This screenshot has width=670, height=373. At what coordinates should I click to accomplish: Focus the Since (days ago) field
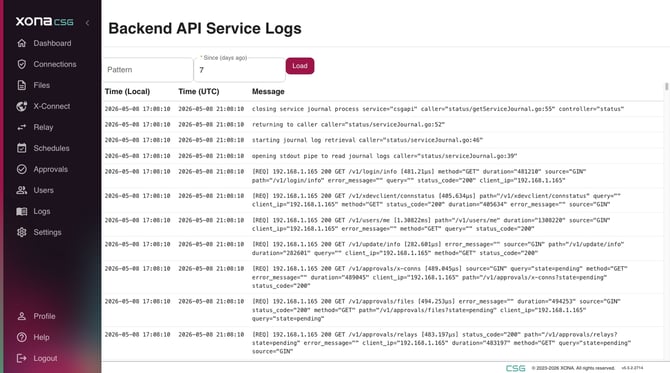click(x=239, y=70)
